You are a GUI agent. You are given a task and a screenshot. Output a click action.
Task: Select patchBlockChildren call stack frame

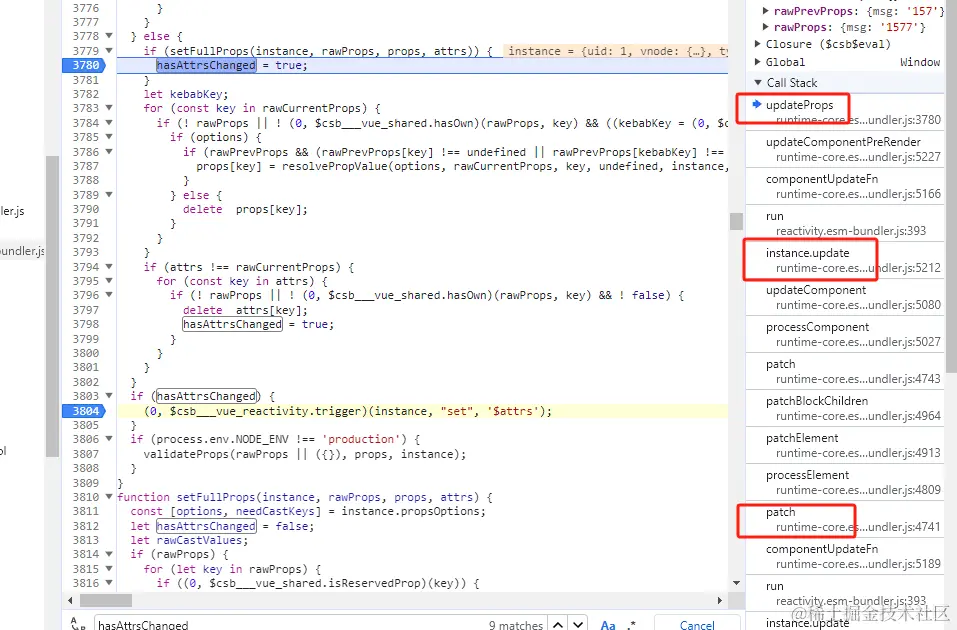(x=845, y=408)
